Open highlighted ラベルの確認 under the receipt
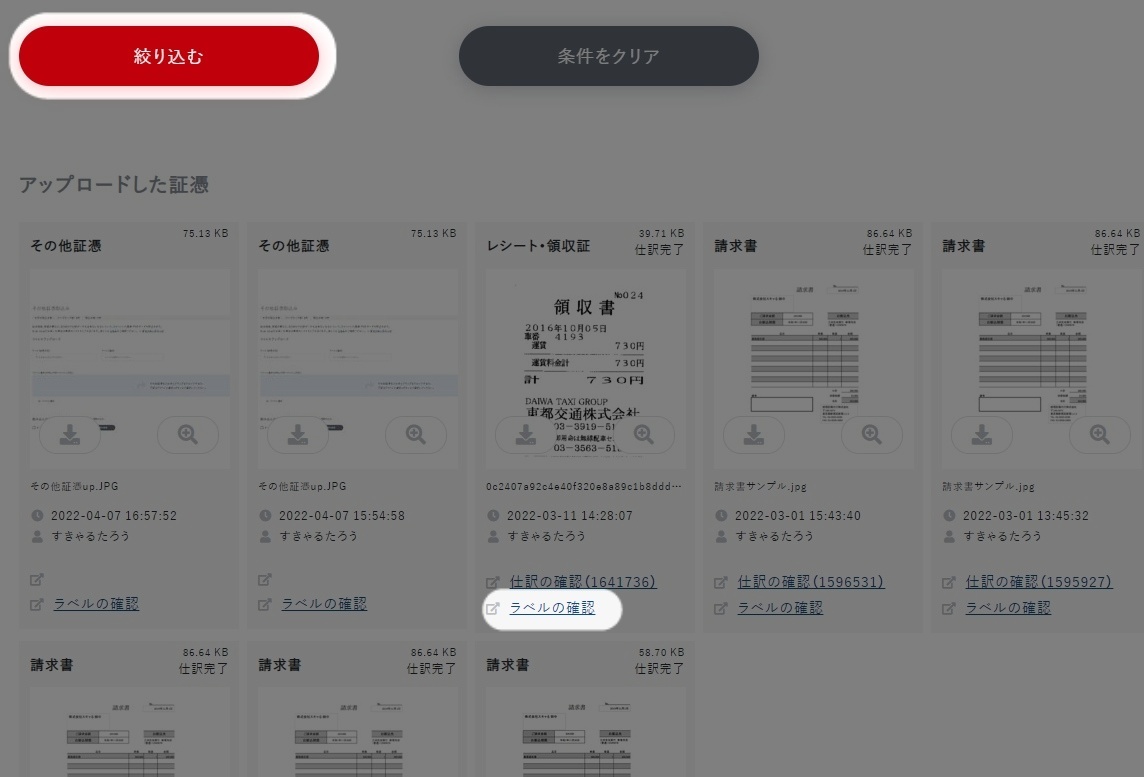Image resolution: width=1144 pixels, height=777 pixels. point(552,608)
